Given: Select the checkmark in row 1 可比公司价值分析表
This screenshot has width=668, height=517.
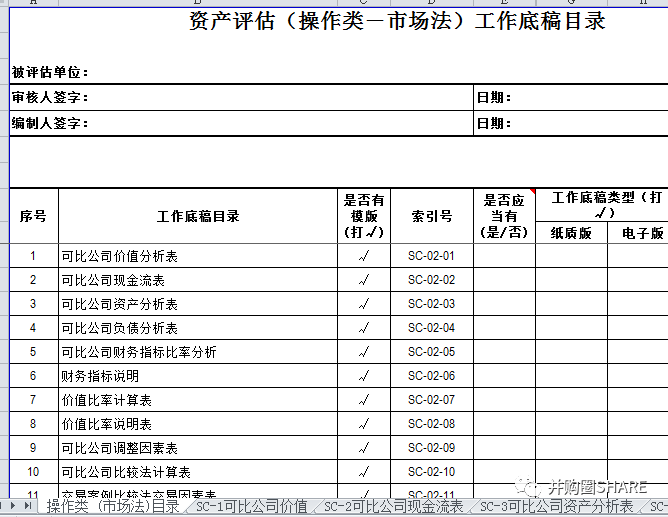Looking at the screenshot, I should [x=363, y=256].
